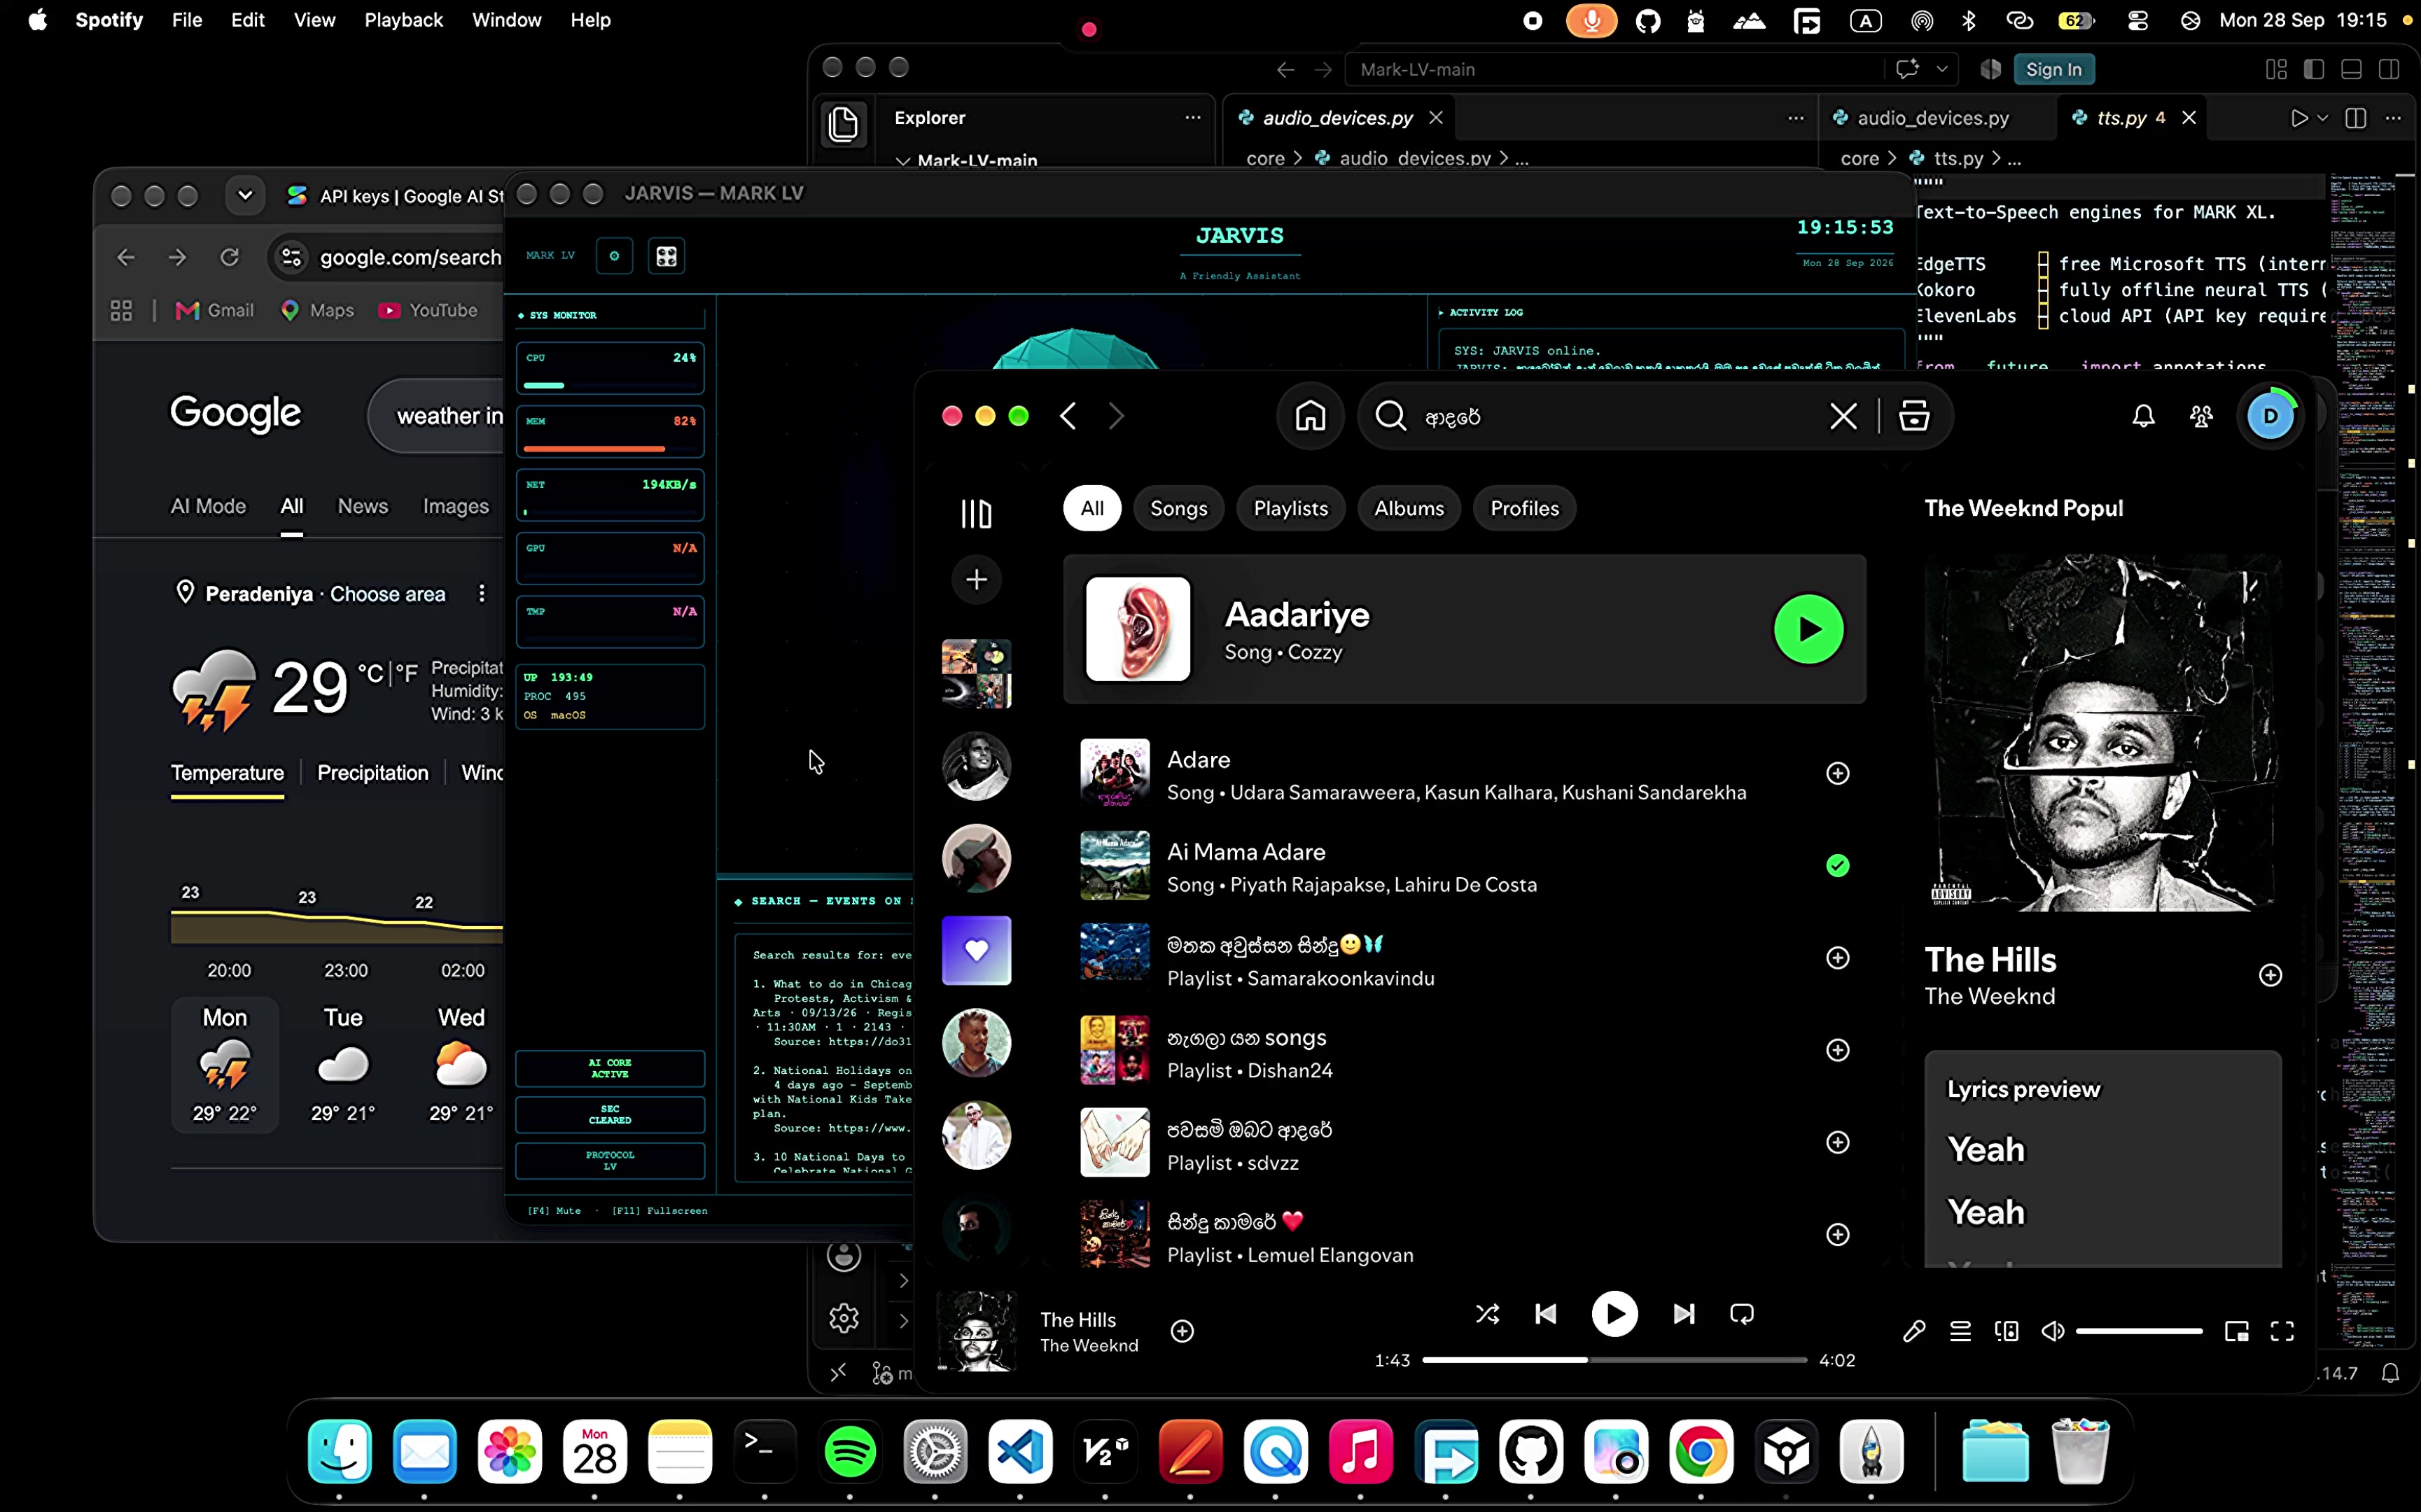
Task: Clear the Spotify search field
Action: (x=1843, y=416)
